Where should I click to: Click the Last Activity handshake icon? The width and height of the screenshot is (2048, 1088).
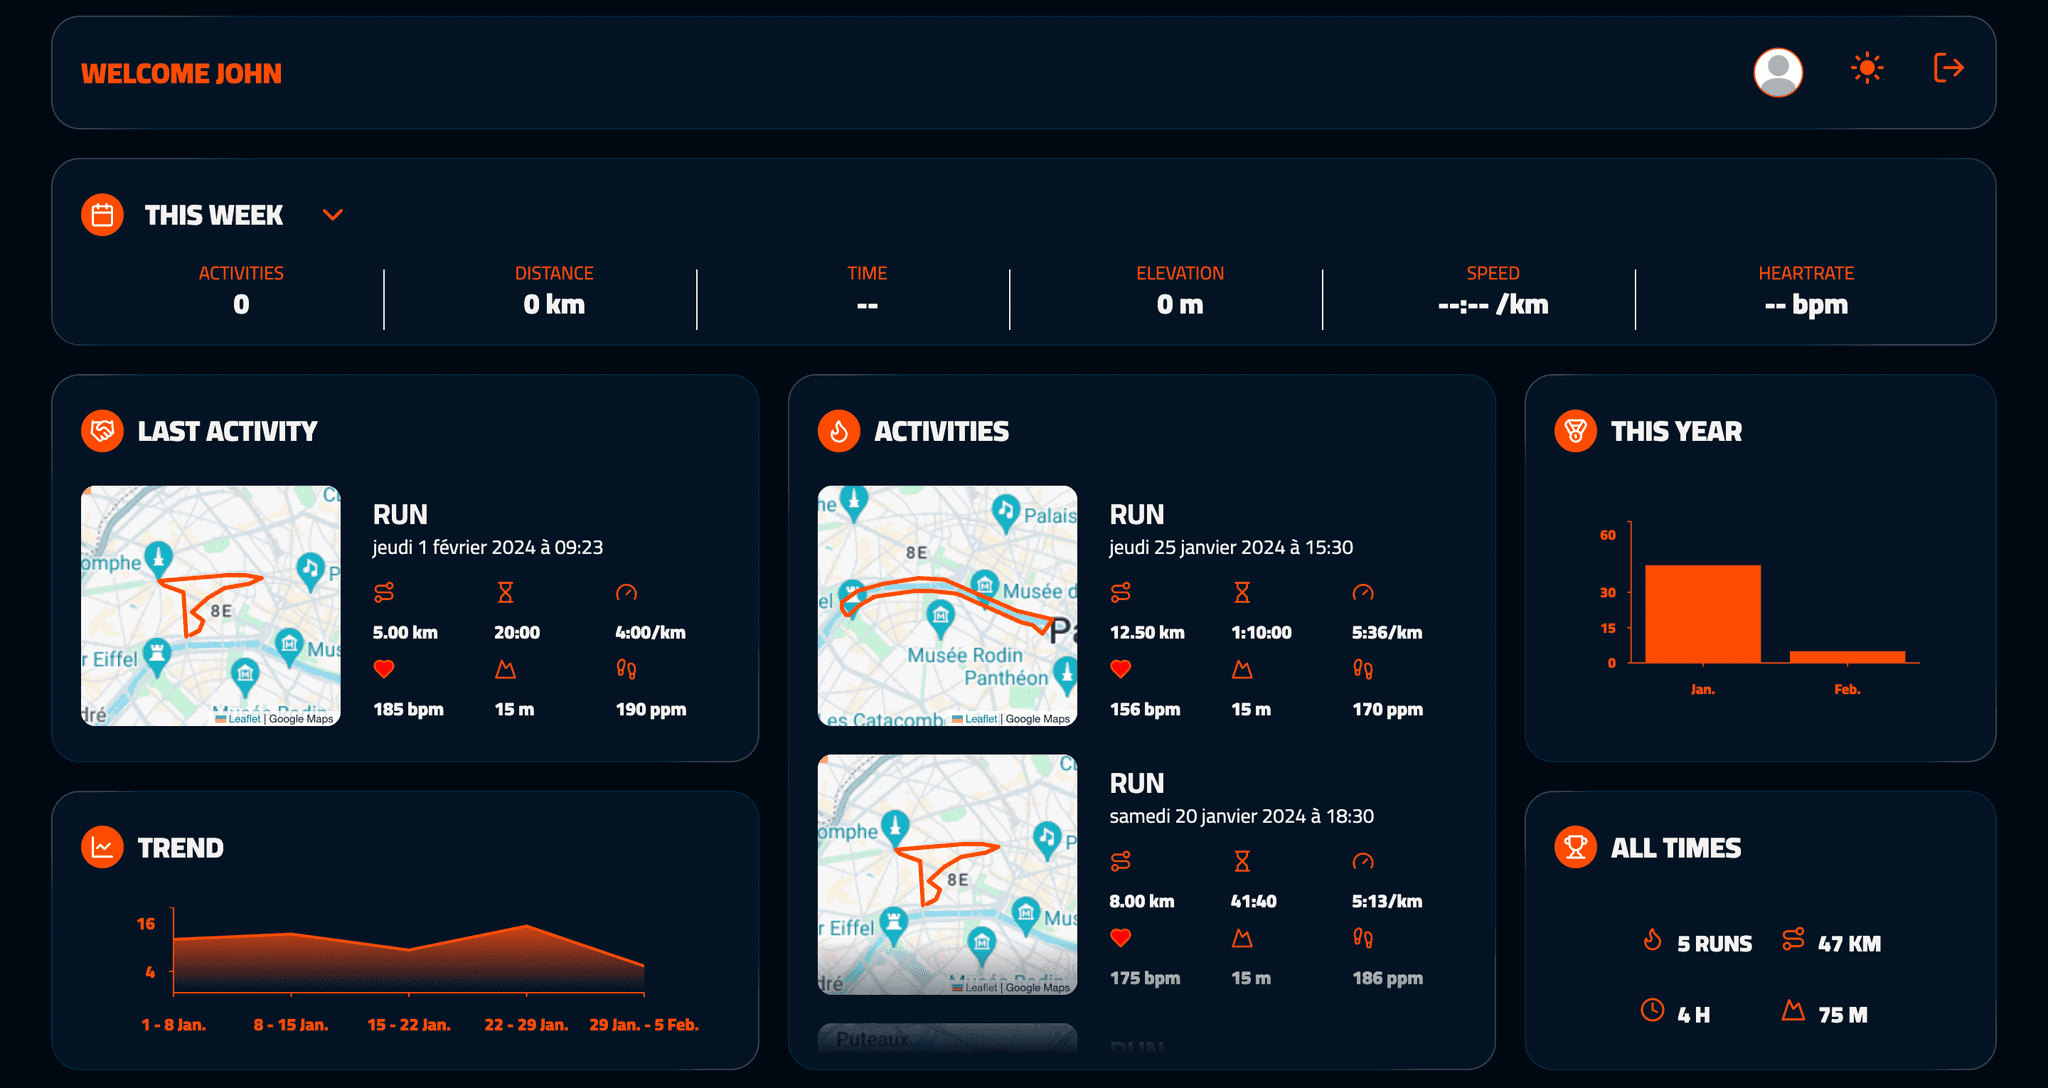click(x=102, y=431)
